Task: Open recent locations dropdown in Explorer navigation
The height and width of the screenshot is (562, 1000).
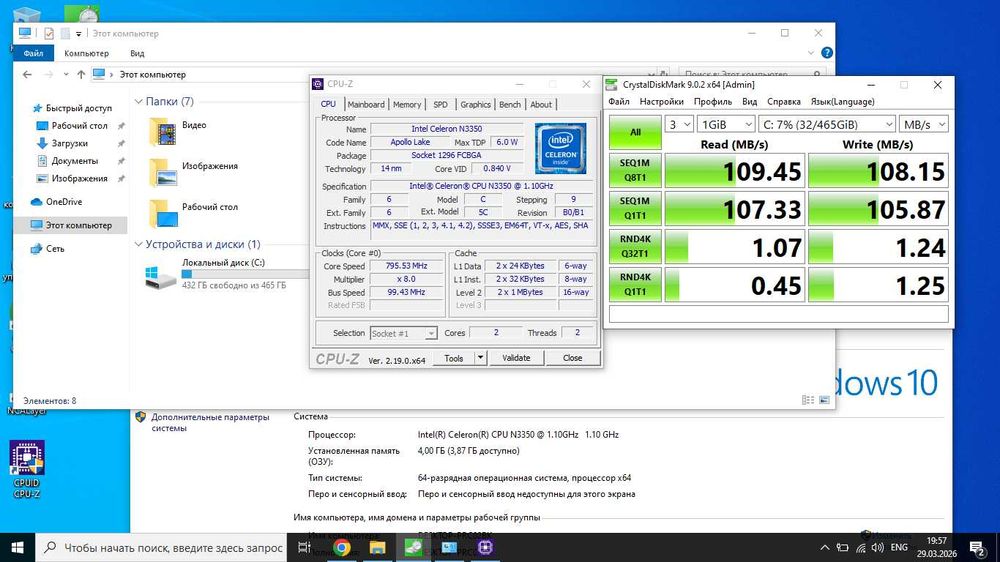Action: tap(66, 75)
